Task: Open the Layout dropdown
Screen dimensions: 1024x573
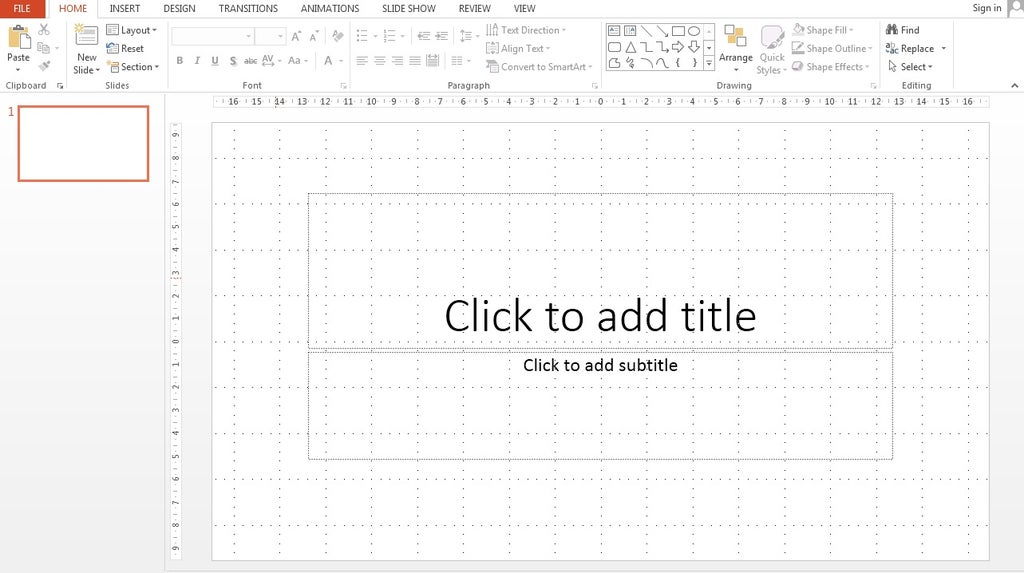Action: coord(132,30)
